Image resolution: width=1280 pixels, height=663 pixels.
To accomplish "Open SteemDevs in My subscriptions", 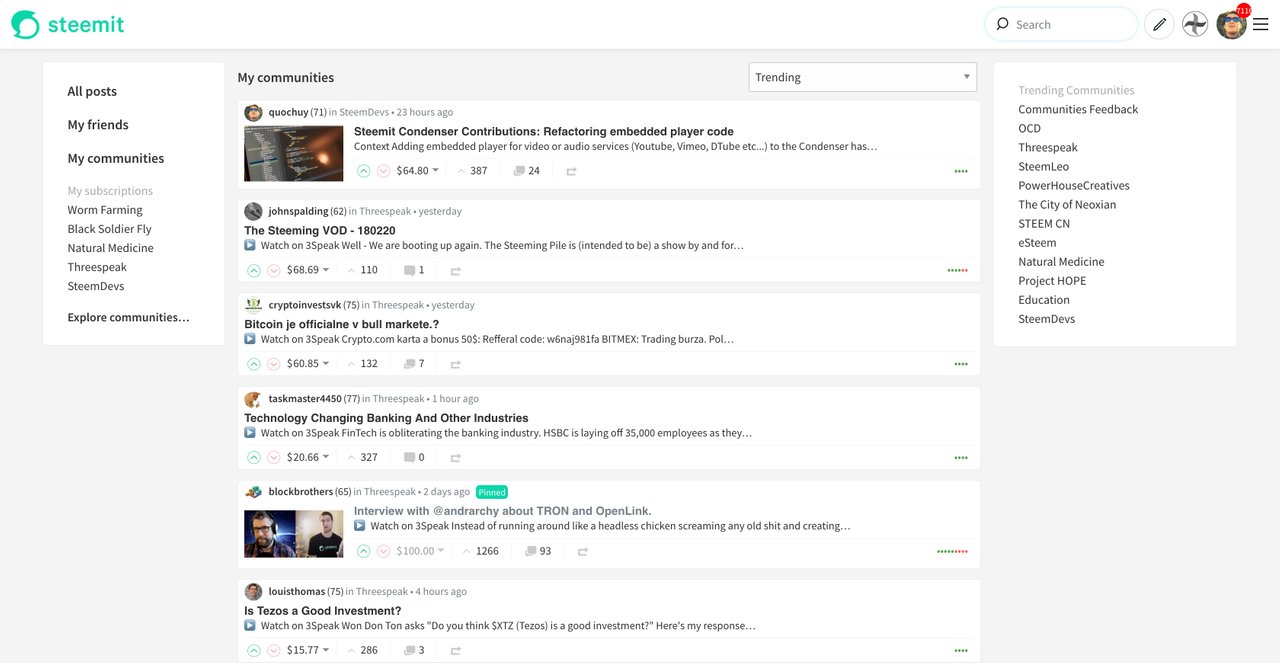I will point(96,286).
